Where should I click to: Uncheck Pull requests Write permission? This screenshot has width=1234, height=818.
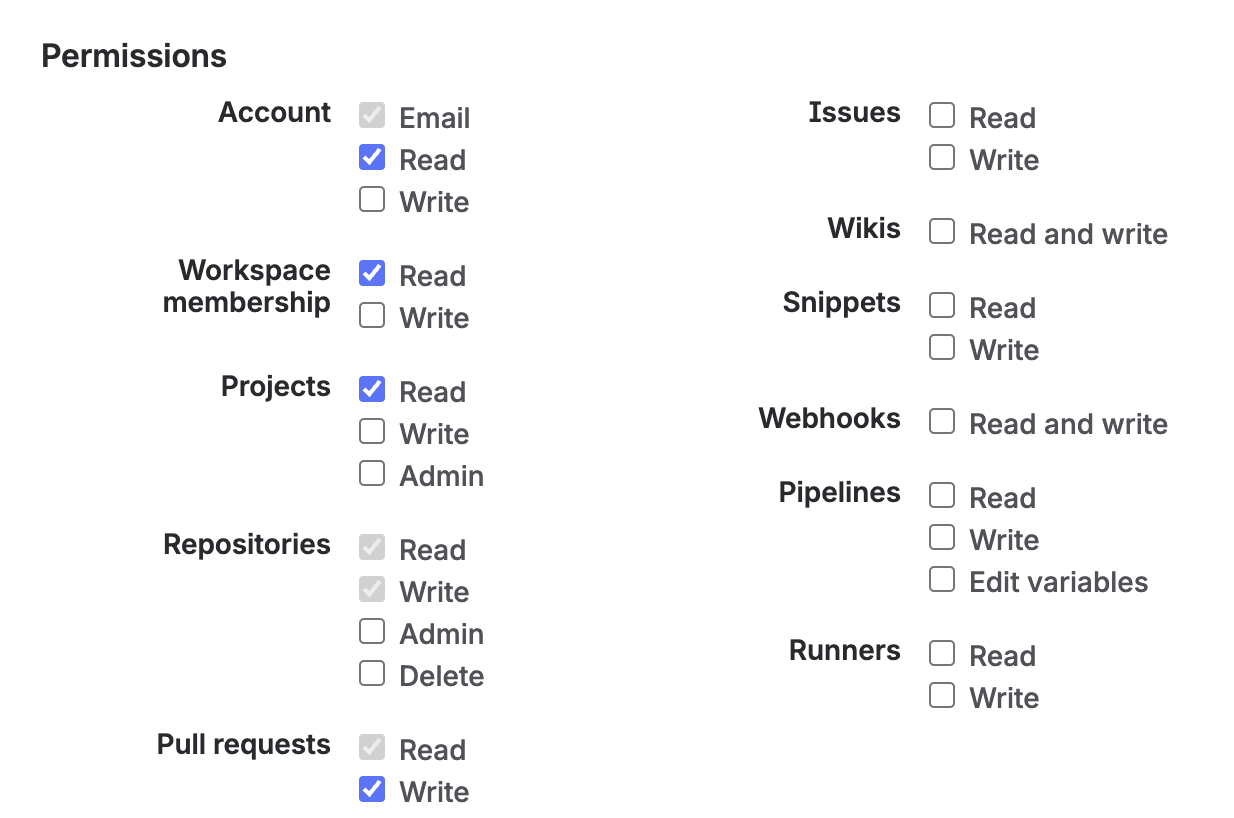point(372,790)
